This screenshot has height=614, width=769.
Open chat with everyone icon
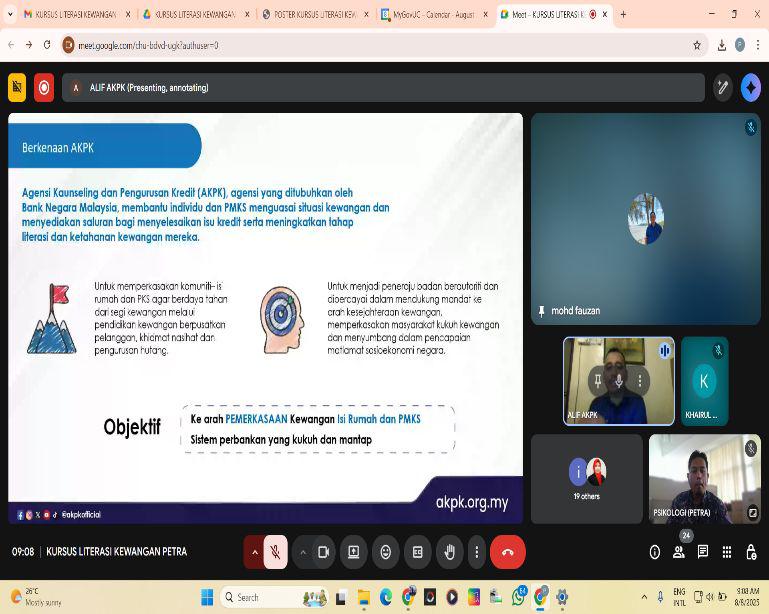click(x=703, y=552)
